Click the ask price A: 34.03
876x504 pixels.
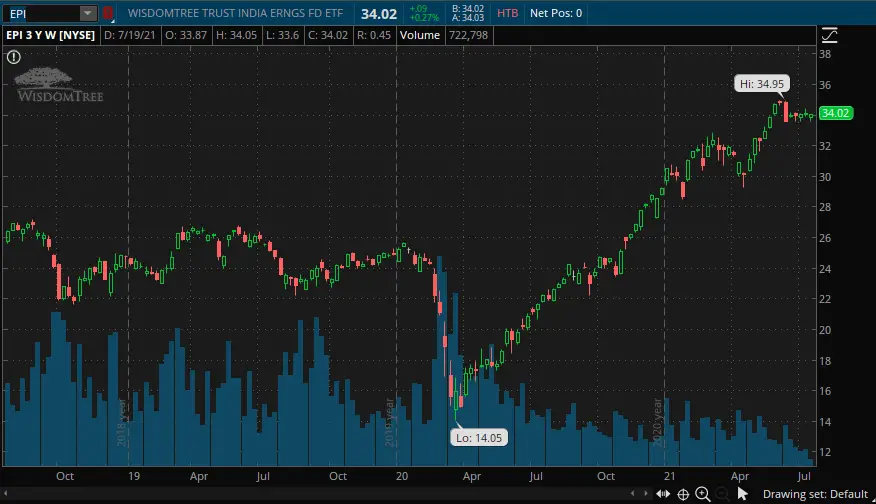click(x=468, y=18)
